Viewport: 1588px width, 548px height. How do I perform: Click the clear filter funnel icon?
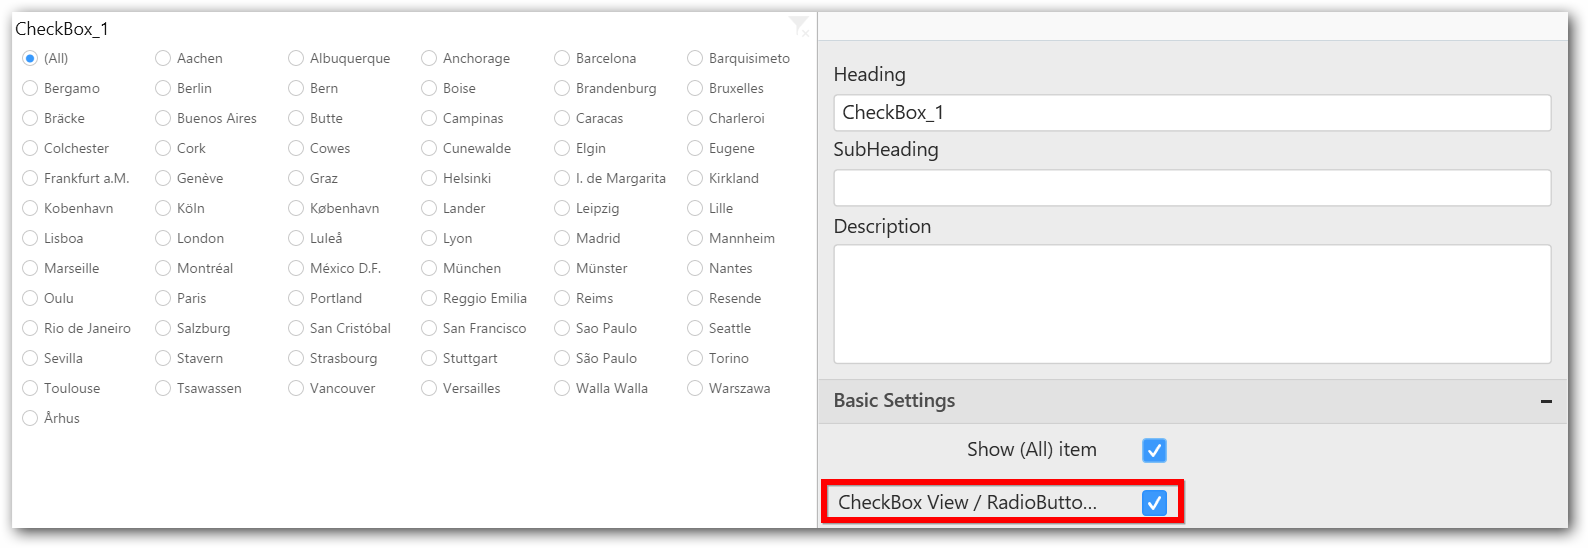[x=798, y=25]
